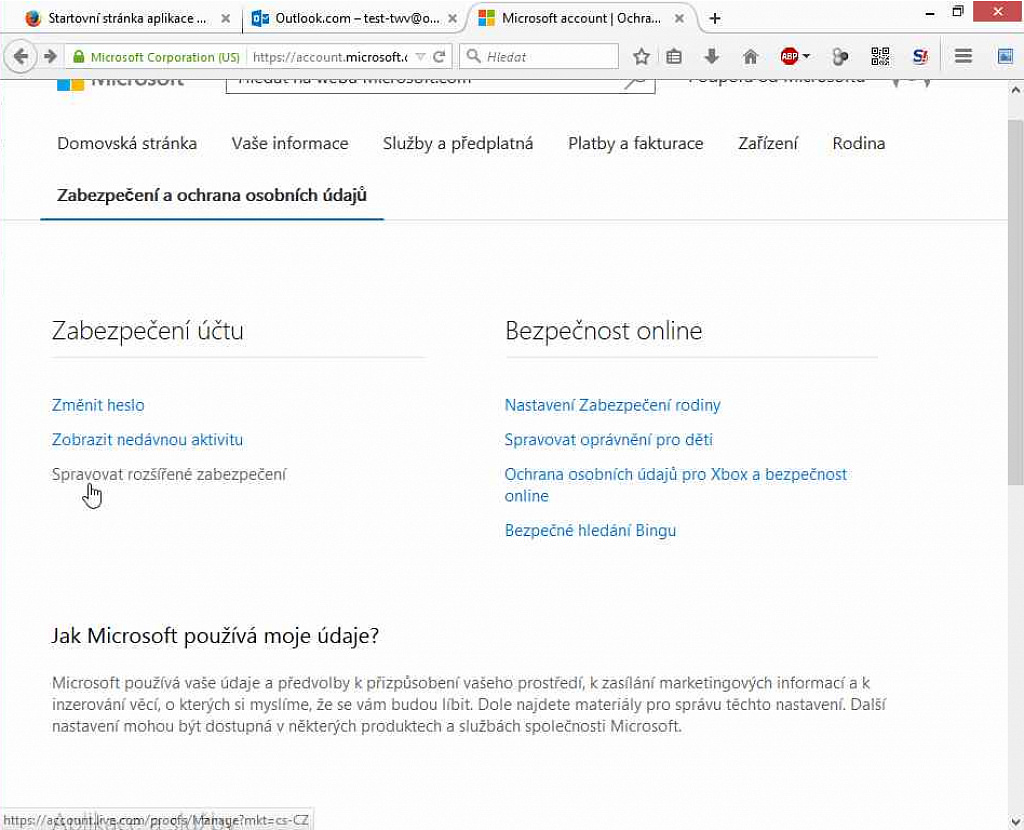The image size is (1024, 830).
Task: Click Spravovat rozšířené zabezpečení link
Action: pos(168,474)
